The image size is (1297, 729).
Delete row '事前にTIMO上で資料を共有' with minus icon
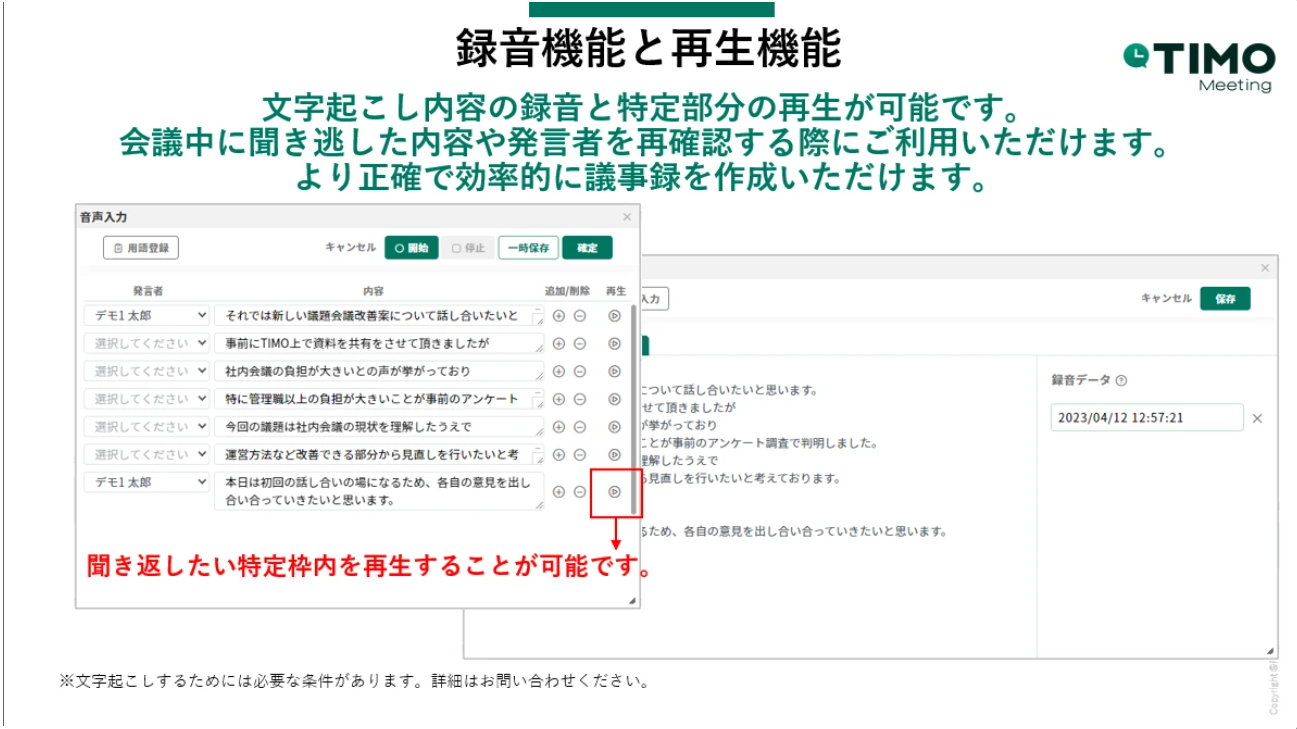click(579, 344)
